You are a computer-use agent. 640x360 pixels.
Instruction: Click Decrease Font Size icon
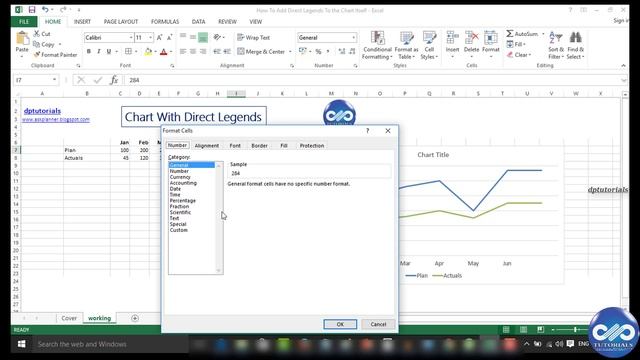[169, 38]
